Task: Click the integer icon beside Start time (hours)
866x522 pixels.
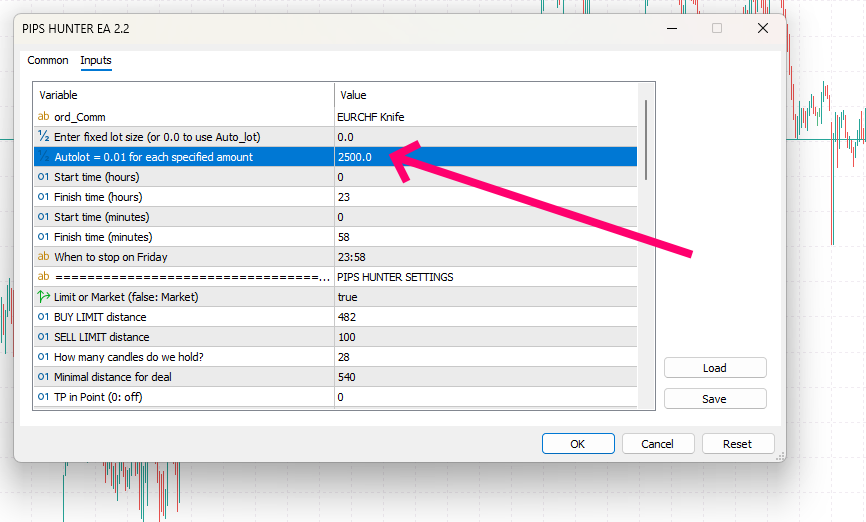Action: tap(43, 177)
